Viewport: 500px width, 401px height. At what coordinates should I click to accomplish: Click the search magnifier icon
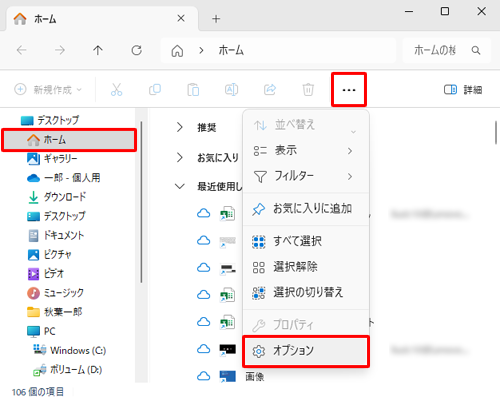click(476, 50)
